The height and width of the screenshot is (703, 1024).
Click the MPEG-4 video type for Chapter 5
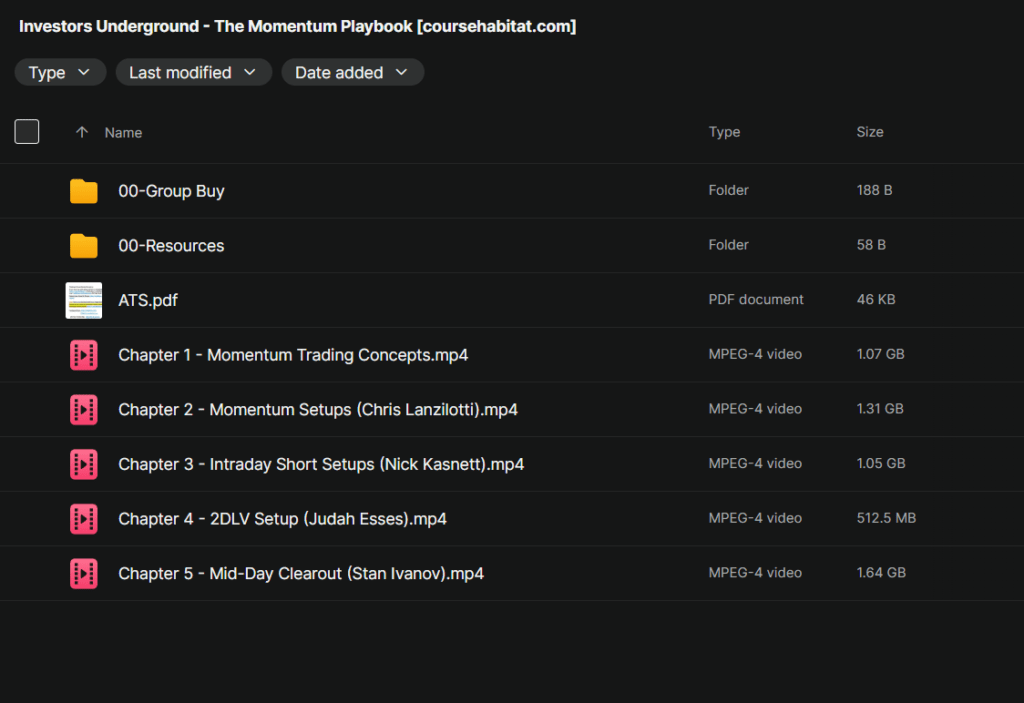point(755,573)
